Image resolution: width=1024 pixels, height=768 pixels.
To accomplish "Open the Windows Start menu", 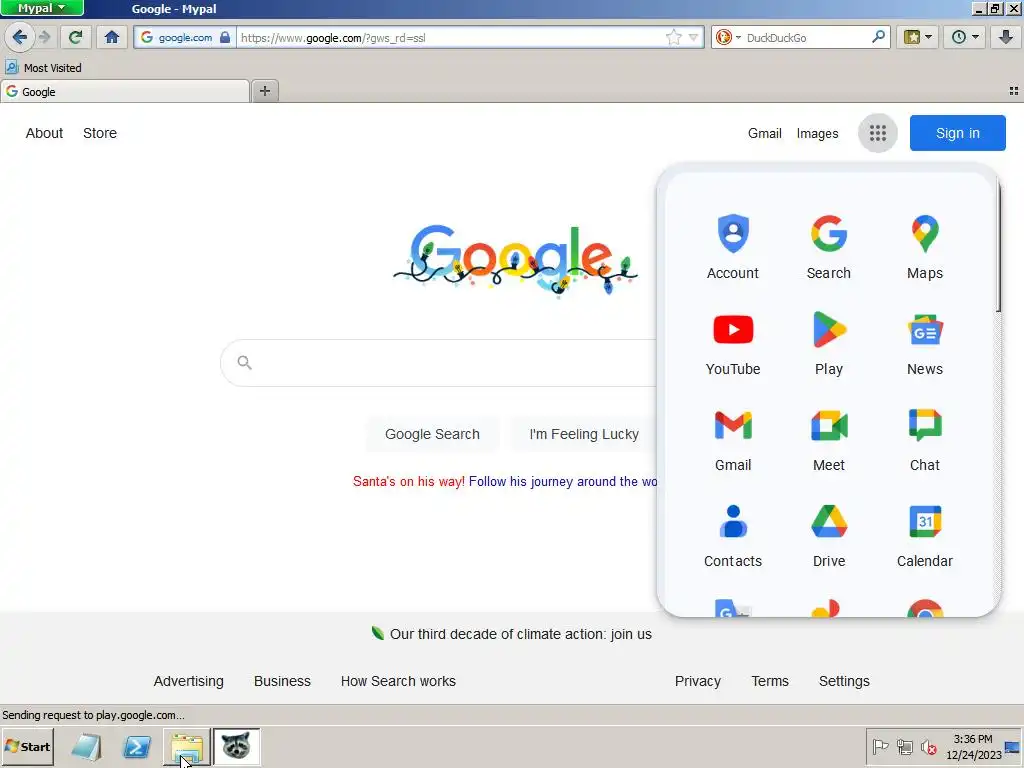I will [27, 746].
